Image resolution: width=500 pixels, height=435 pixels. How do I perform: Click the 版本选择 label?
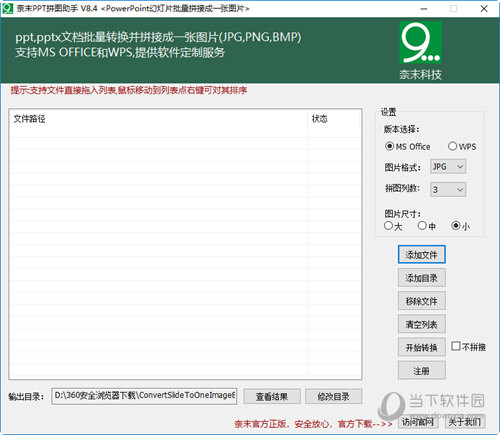click(401, 129)
